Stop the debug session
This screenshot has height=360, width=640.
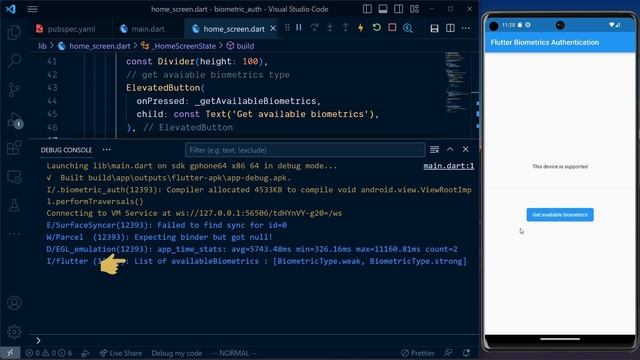[x=392, y=27]
